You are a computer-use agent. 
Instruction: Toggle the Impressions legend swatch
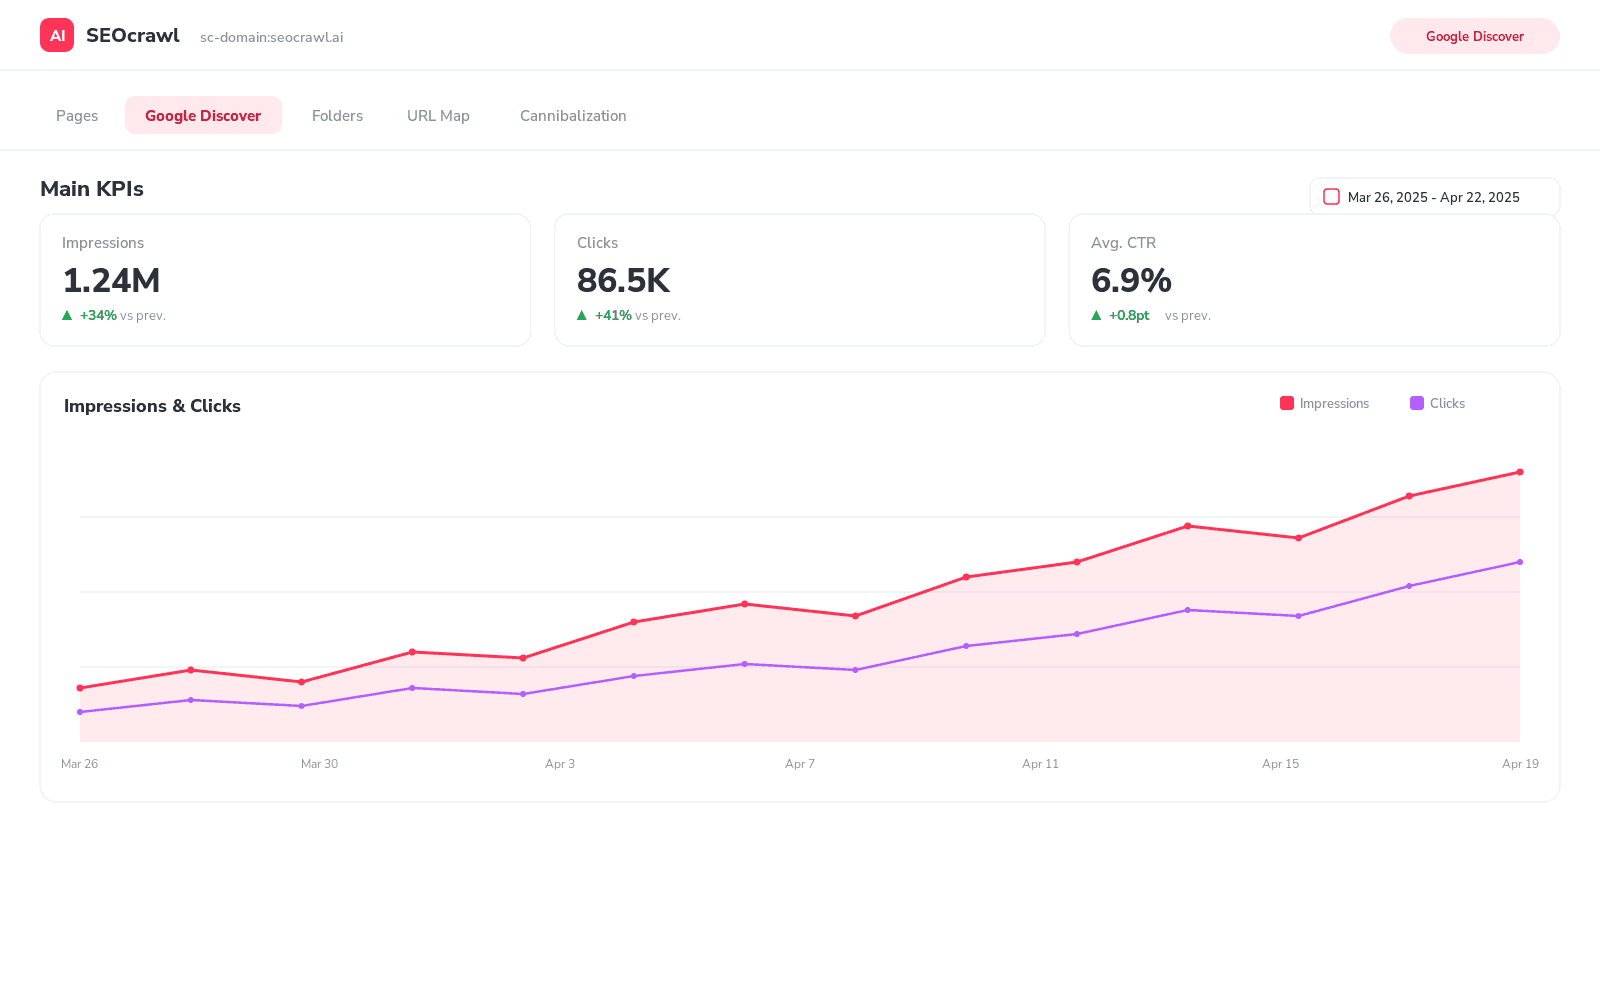click(x=1287, y=403)
